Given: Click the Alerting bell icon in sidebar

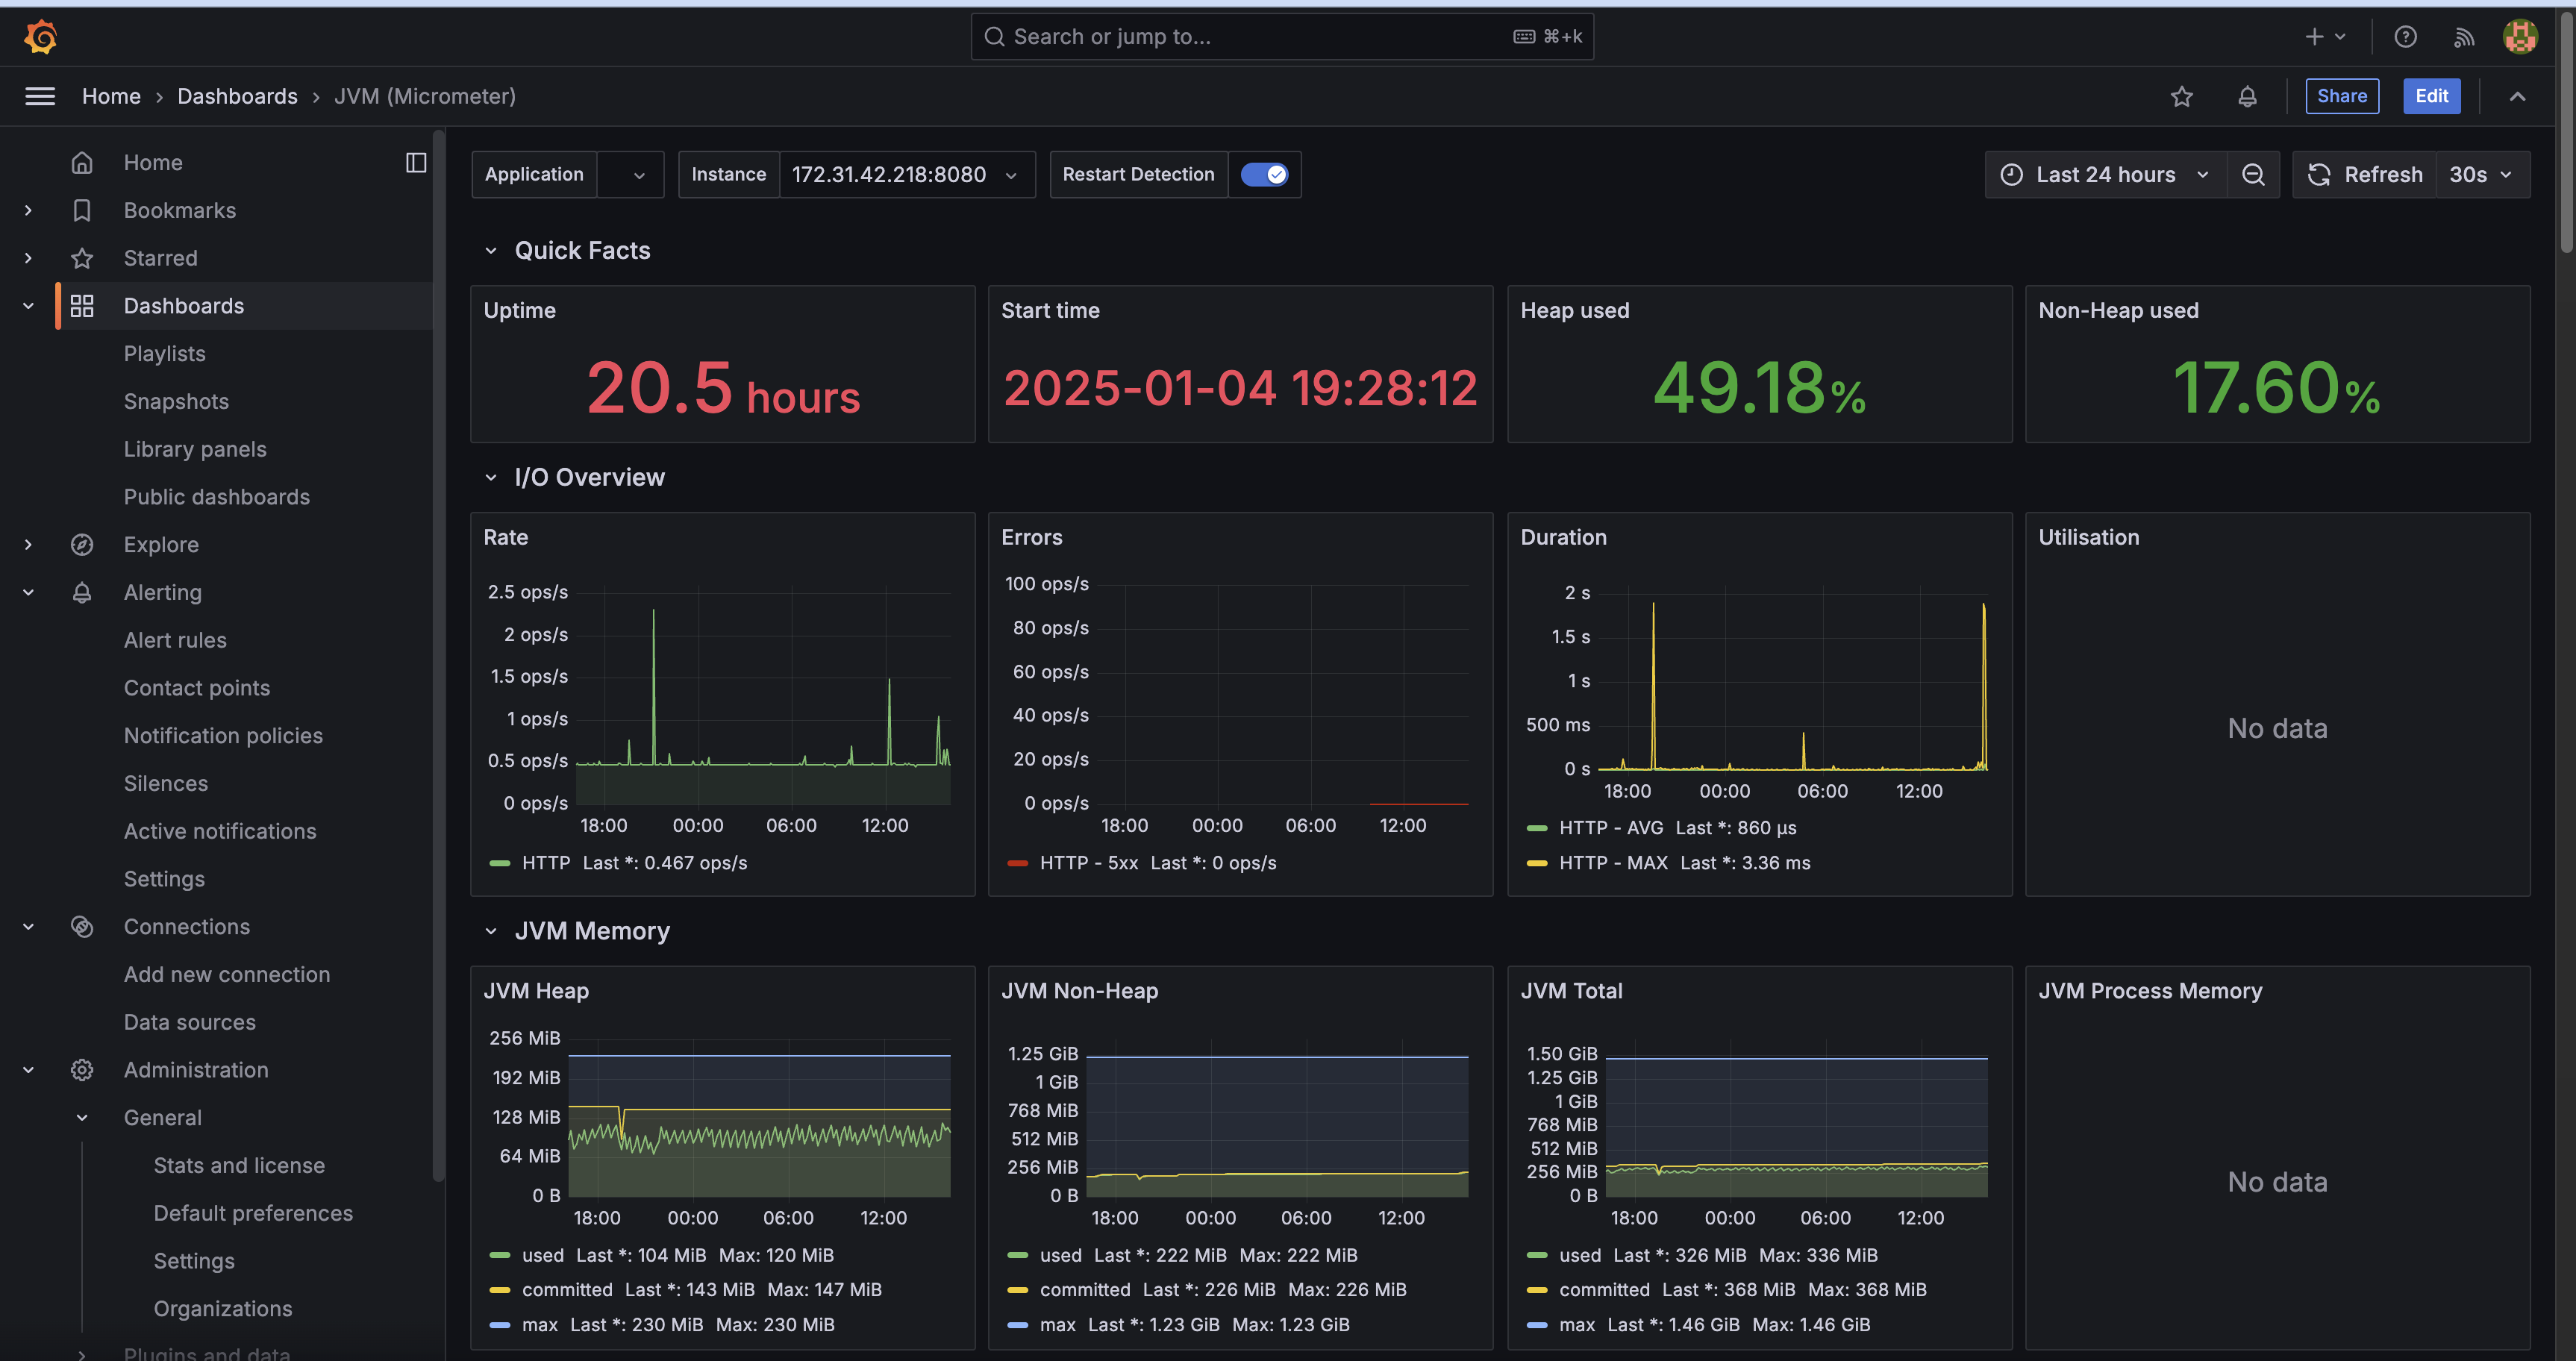Looking at the screenshot, I should click(82, 592).
